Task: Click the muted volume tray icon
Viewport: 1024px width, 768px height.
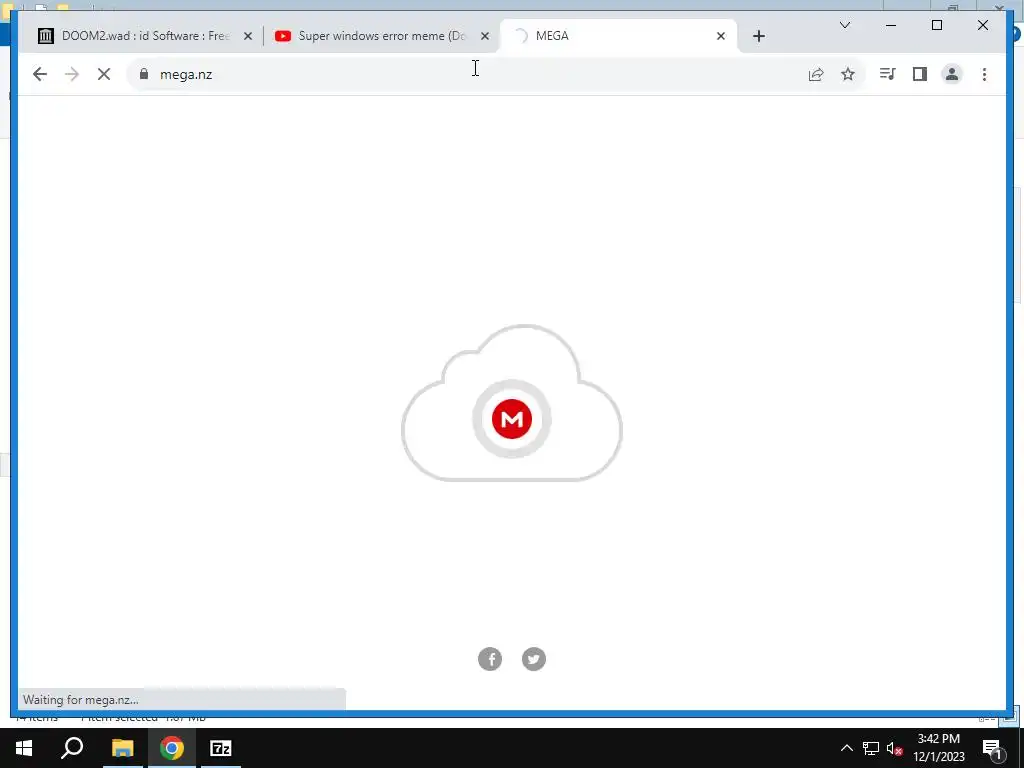Action: click(895, 748)
